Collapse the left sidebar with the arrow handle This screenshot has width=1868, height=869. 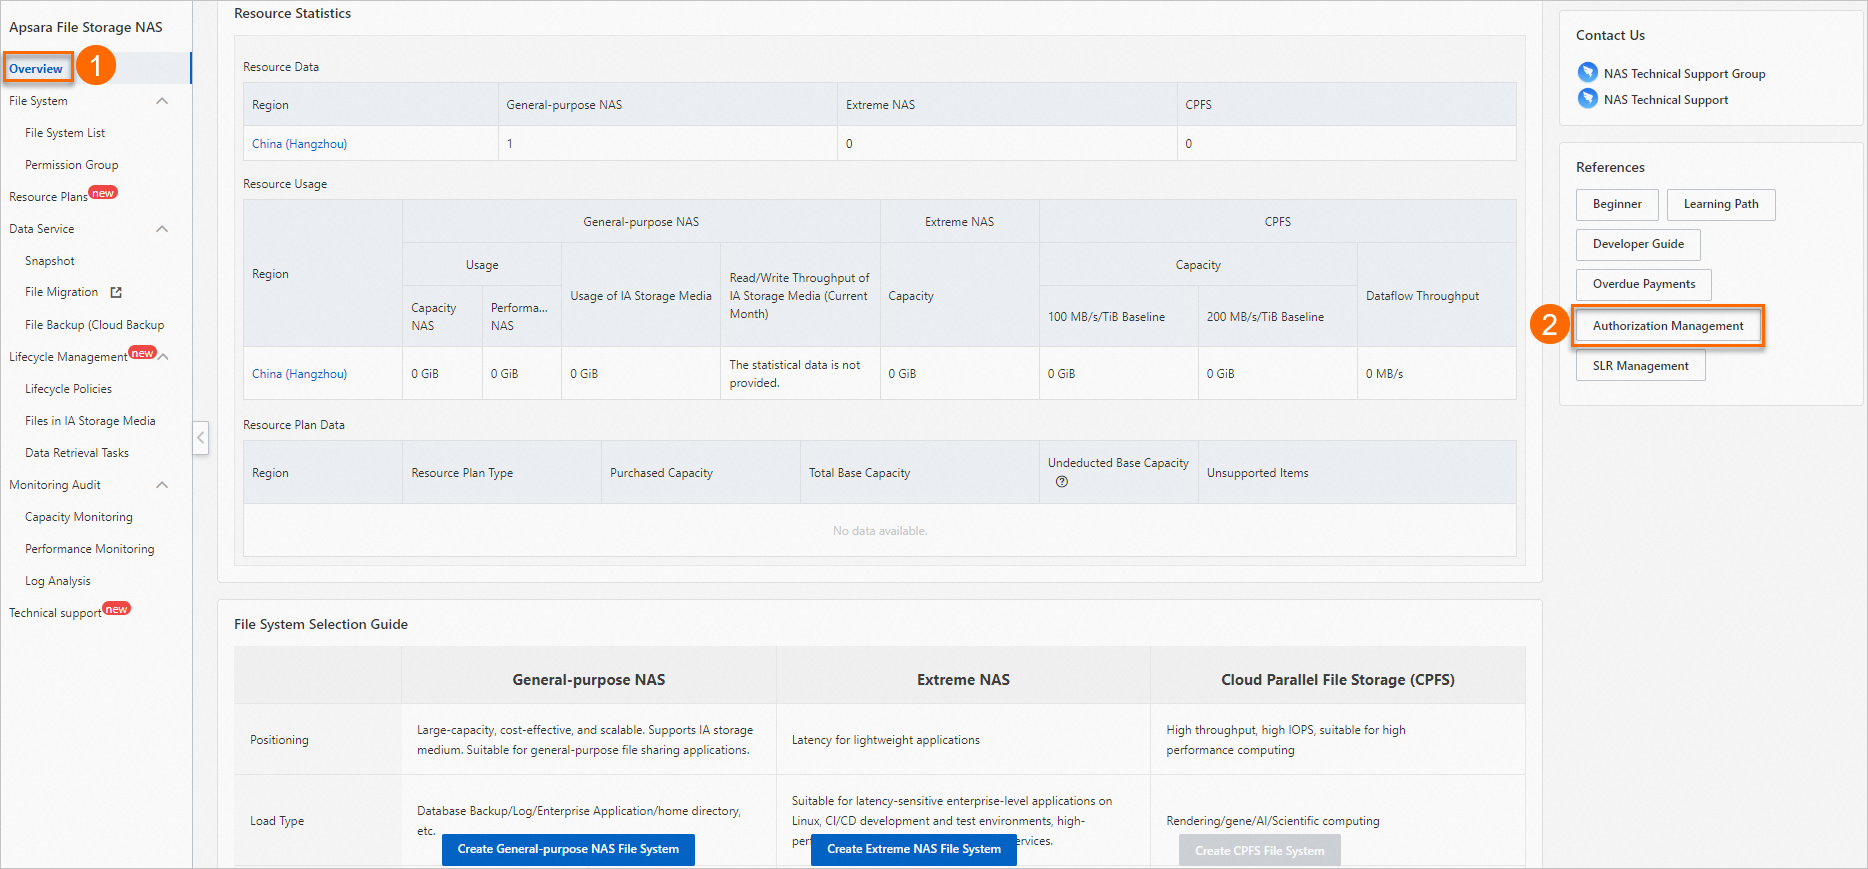coord(201,437)
